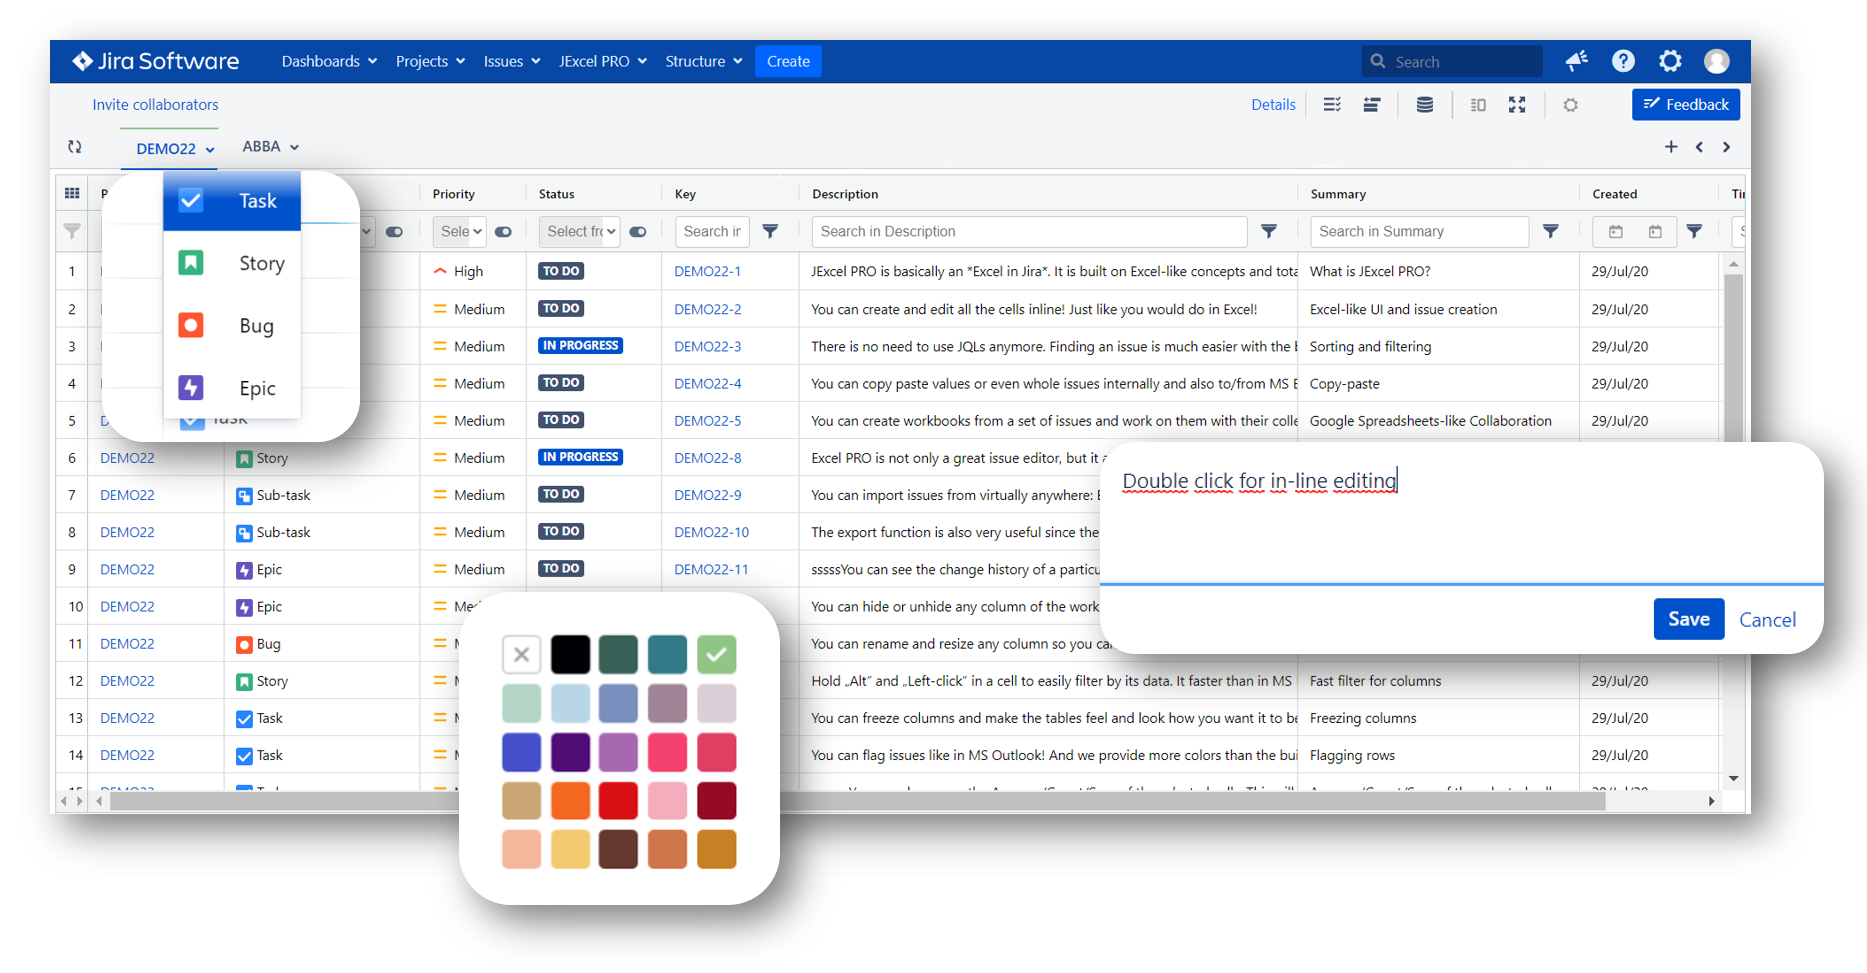The width and height of the screenshot is (1867, 973).
Task: Open the Status 'Select from' filter dropdown
Action: [580, 231]
